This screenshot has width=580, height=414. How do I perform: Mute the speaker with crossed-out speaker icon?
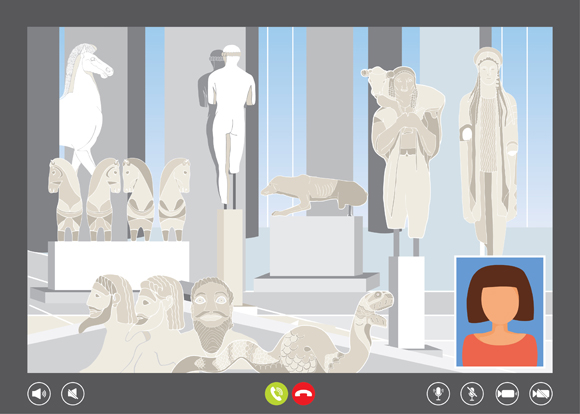[x=72, y=394]
